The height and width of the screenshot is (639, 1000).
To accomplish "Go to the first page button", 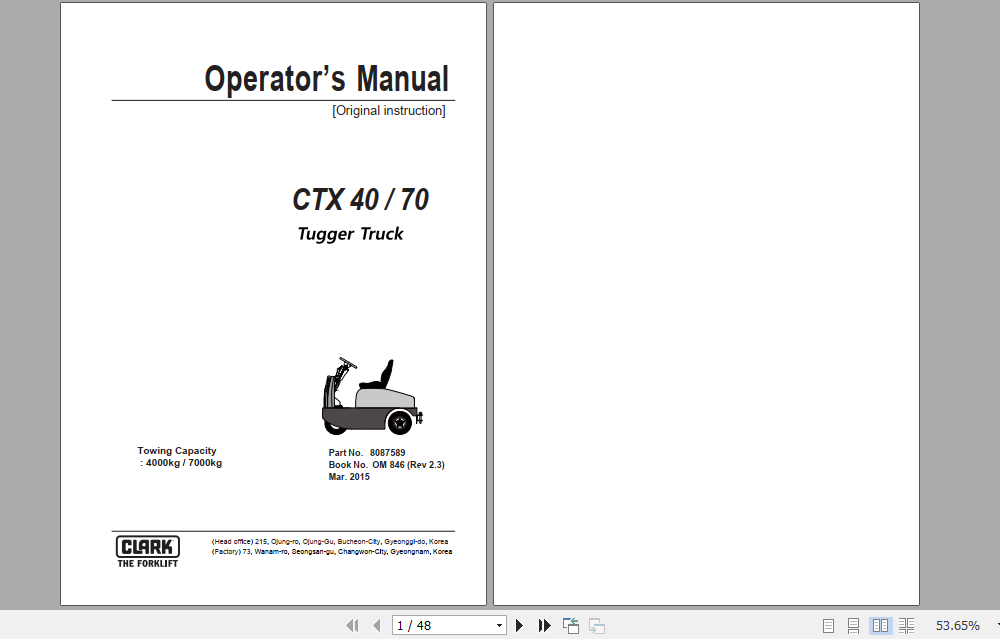I will point(352,626).
